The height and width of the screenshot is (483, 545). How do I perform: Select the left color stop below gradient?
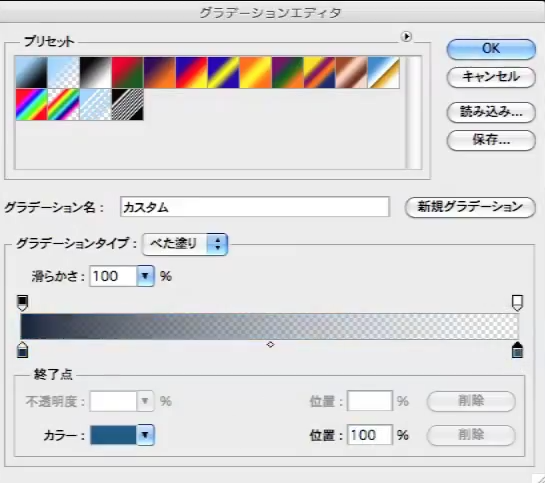tap(23, 350)
